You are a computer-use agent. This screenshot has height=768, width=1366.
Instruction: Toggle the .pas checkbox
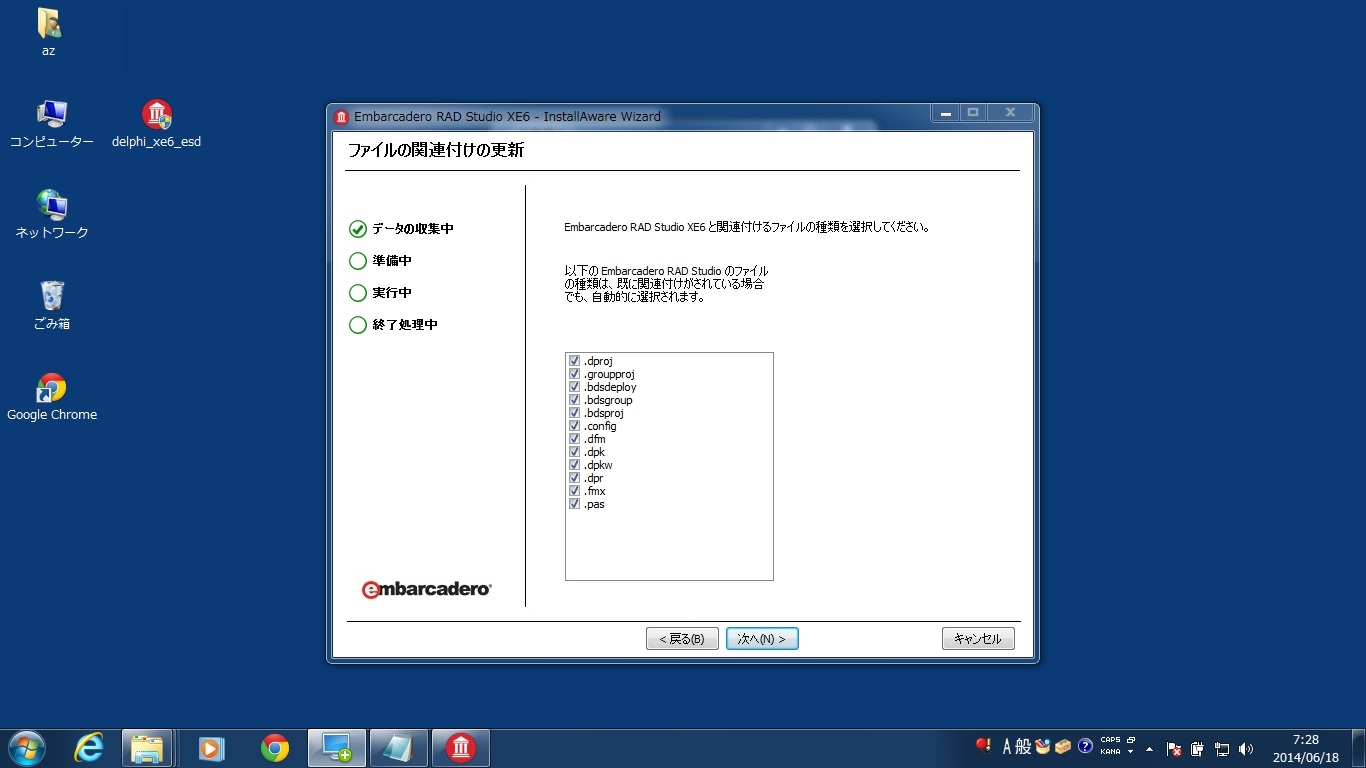click(x=575, y=504)
